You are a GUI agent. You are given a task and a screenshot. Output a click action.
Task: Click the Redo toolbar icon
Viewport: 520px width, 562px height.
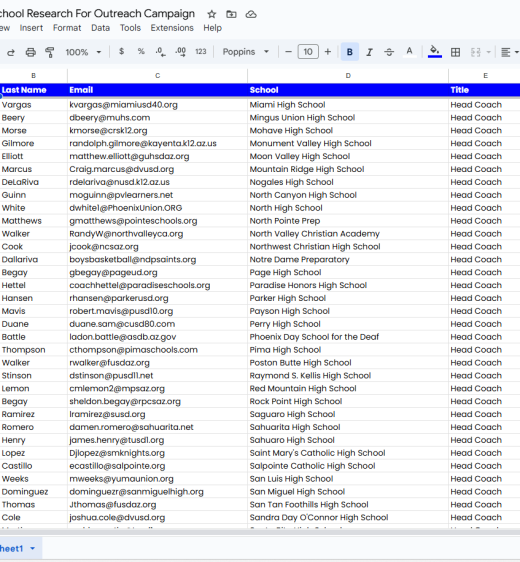pyautogui.click(x=11, y=52)
